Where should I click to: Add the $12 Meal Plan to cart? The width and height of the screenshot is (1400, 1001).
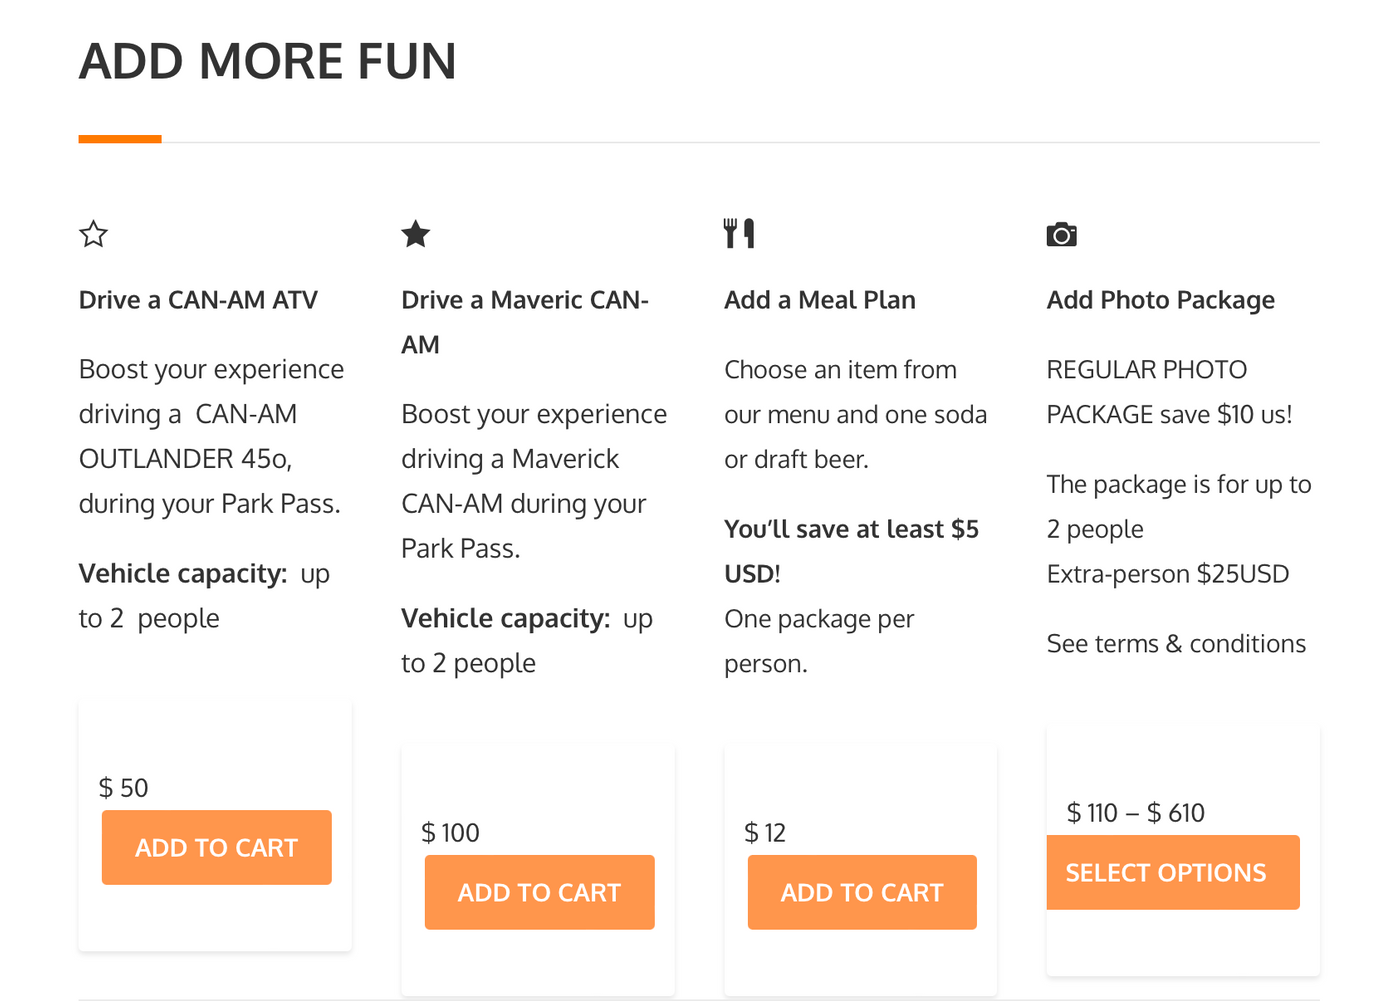[x=862, y=893]
